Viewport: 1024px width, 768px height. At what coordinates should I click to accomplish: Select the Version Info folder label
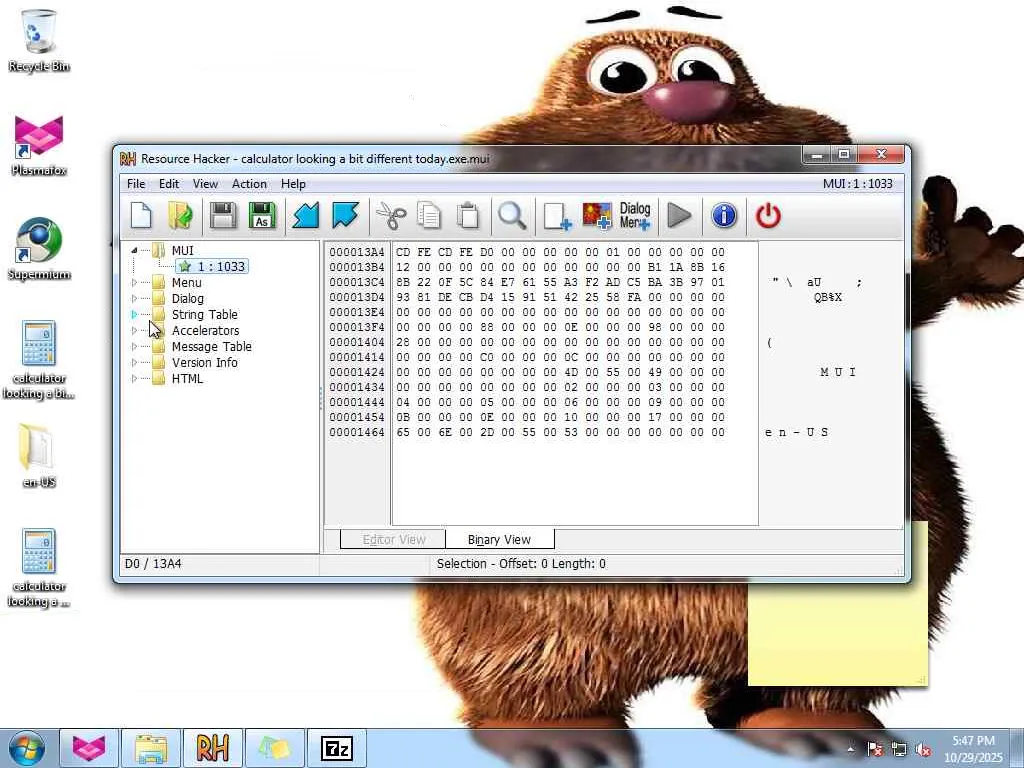[x=204, y=362]
